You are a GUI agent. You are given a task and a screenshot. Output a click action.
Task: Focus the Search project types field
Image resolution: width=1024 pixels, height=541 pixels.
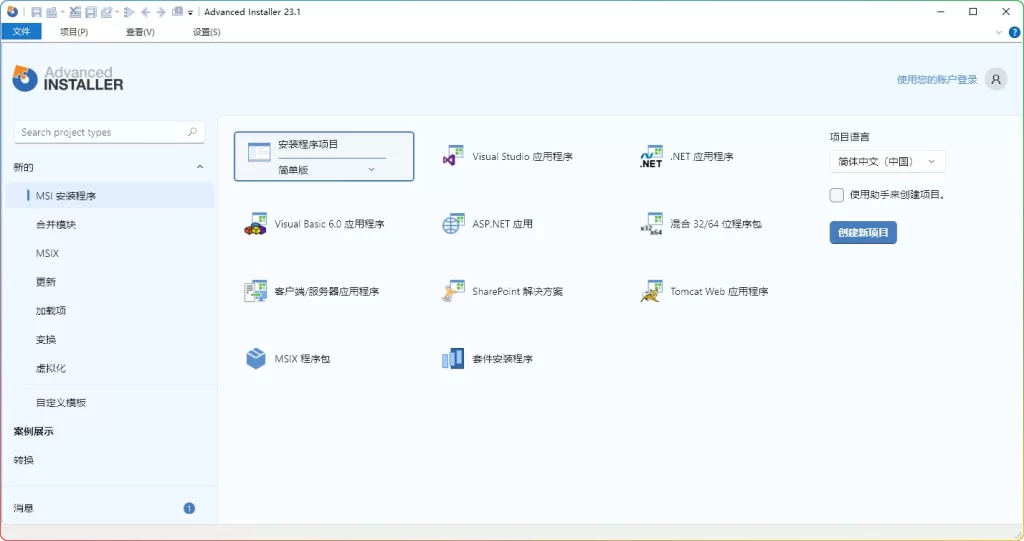[x=102, y=132]
